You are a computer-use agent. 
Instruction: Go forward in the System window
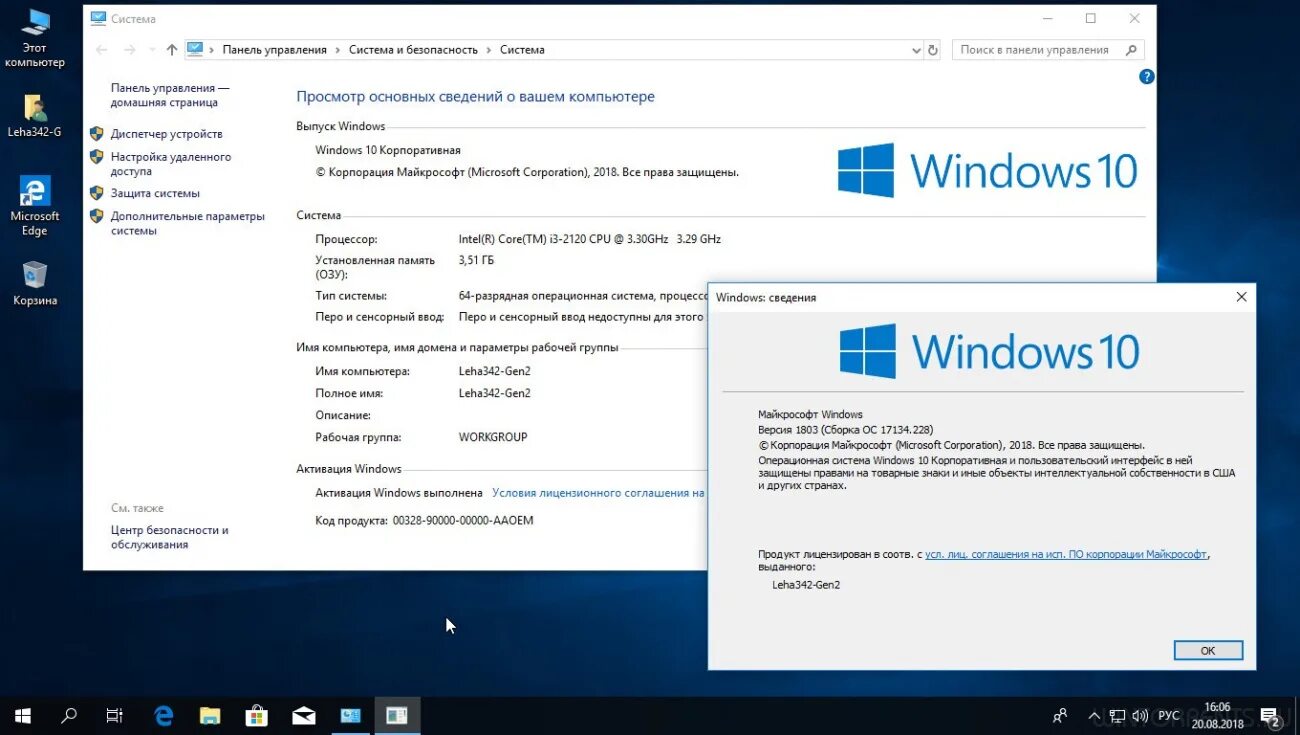click(x=130, y=50)
